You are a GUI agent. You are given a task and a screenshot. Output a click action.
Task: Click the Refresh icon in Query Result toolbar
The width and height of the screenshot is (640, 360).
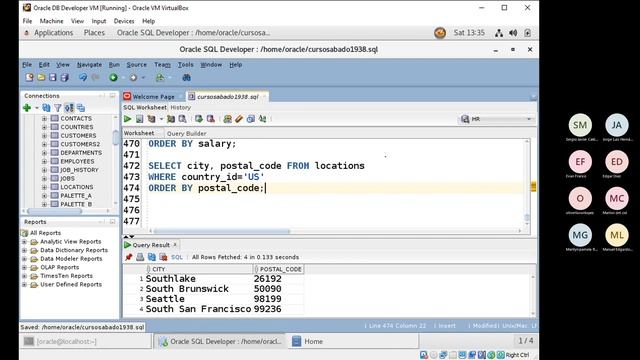151,257
